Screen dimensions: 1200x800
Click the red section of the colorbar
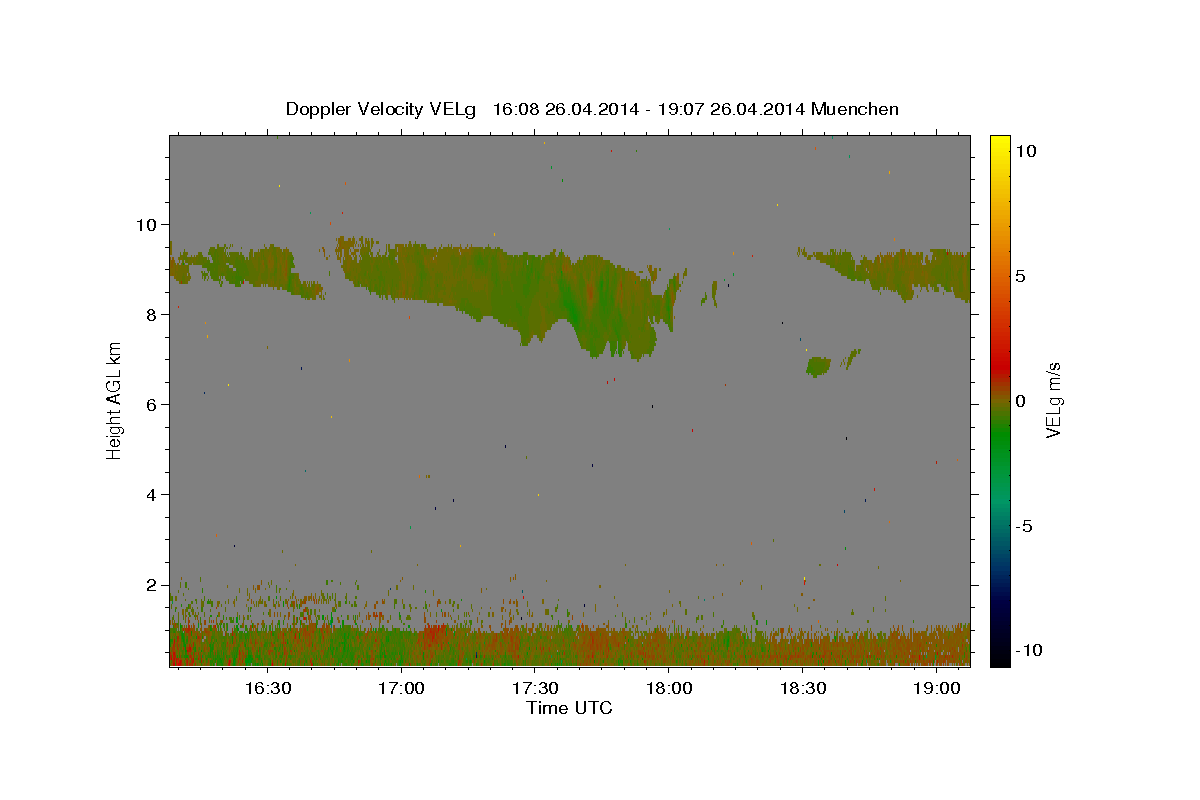point(999,365)
